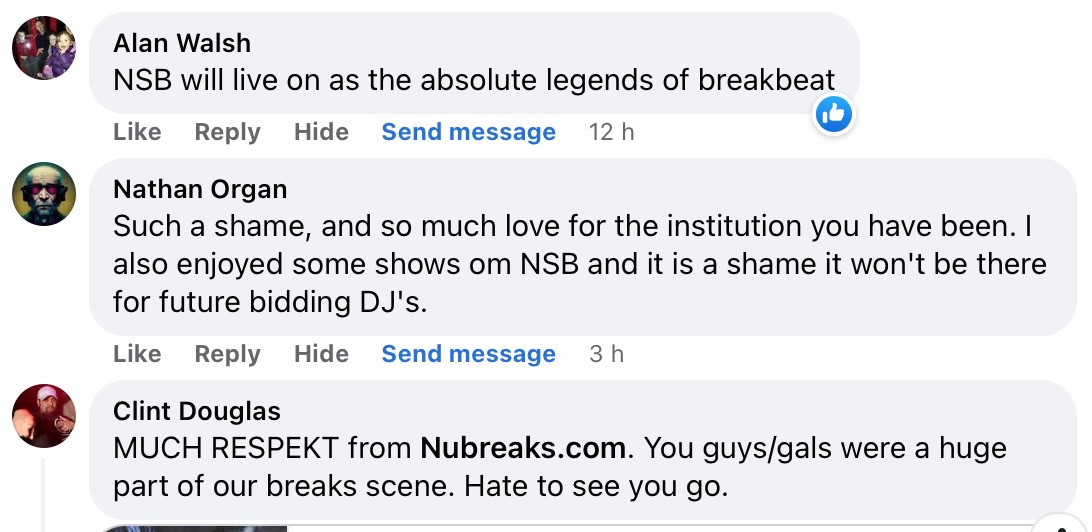Like Alan Walsh's comment

pos(137,132)
